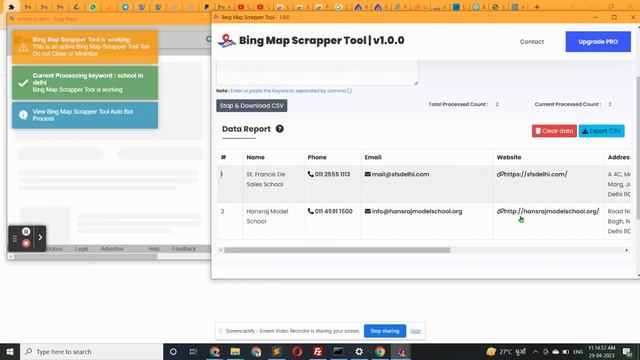Click the Data Report help question icon
The image size is (640, 360).
280,129
